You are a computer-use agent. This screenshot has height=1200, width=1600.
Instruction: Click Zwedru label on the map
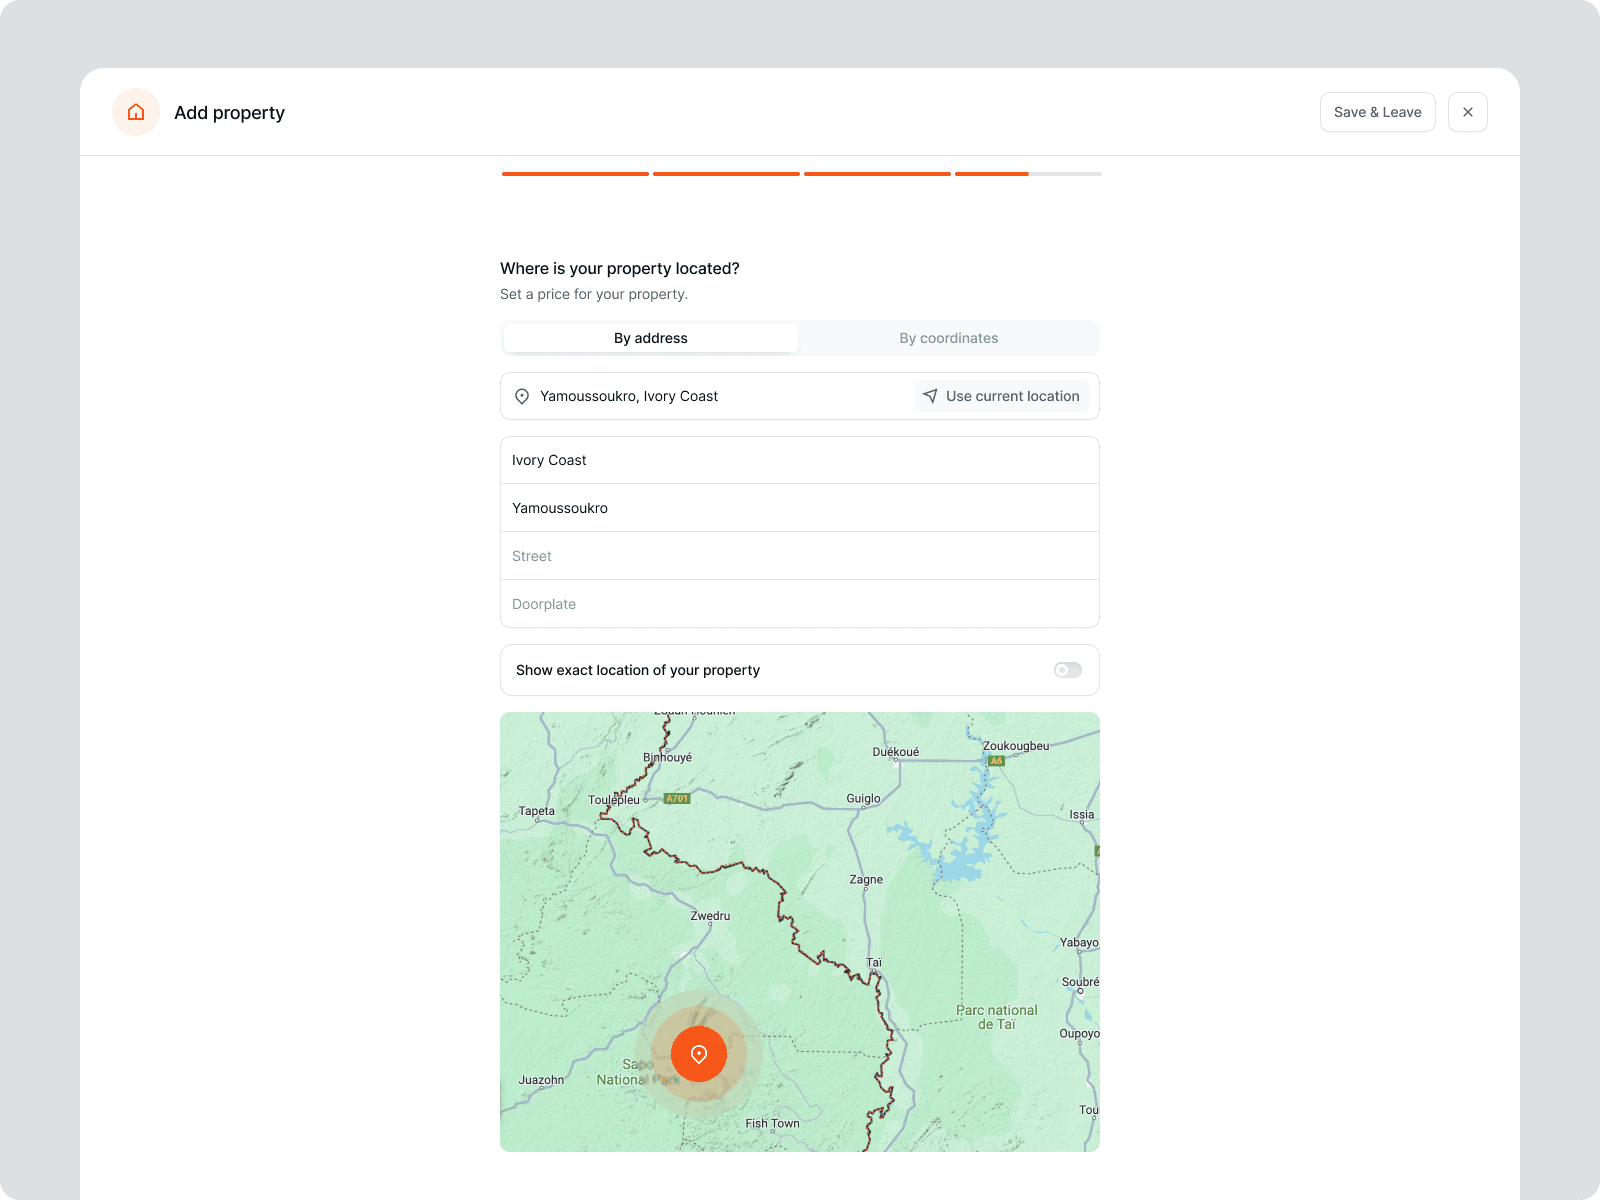[710, 916]
